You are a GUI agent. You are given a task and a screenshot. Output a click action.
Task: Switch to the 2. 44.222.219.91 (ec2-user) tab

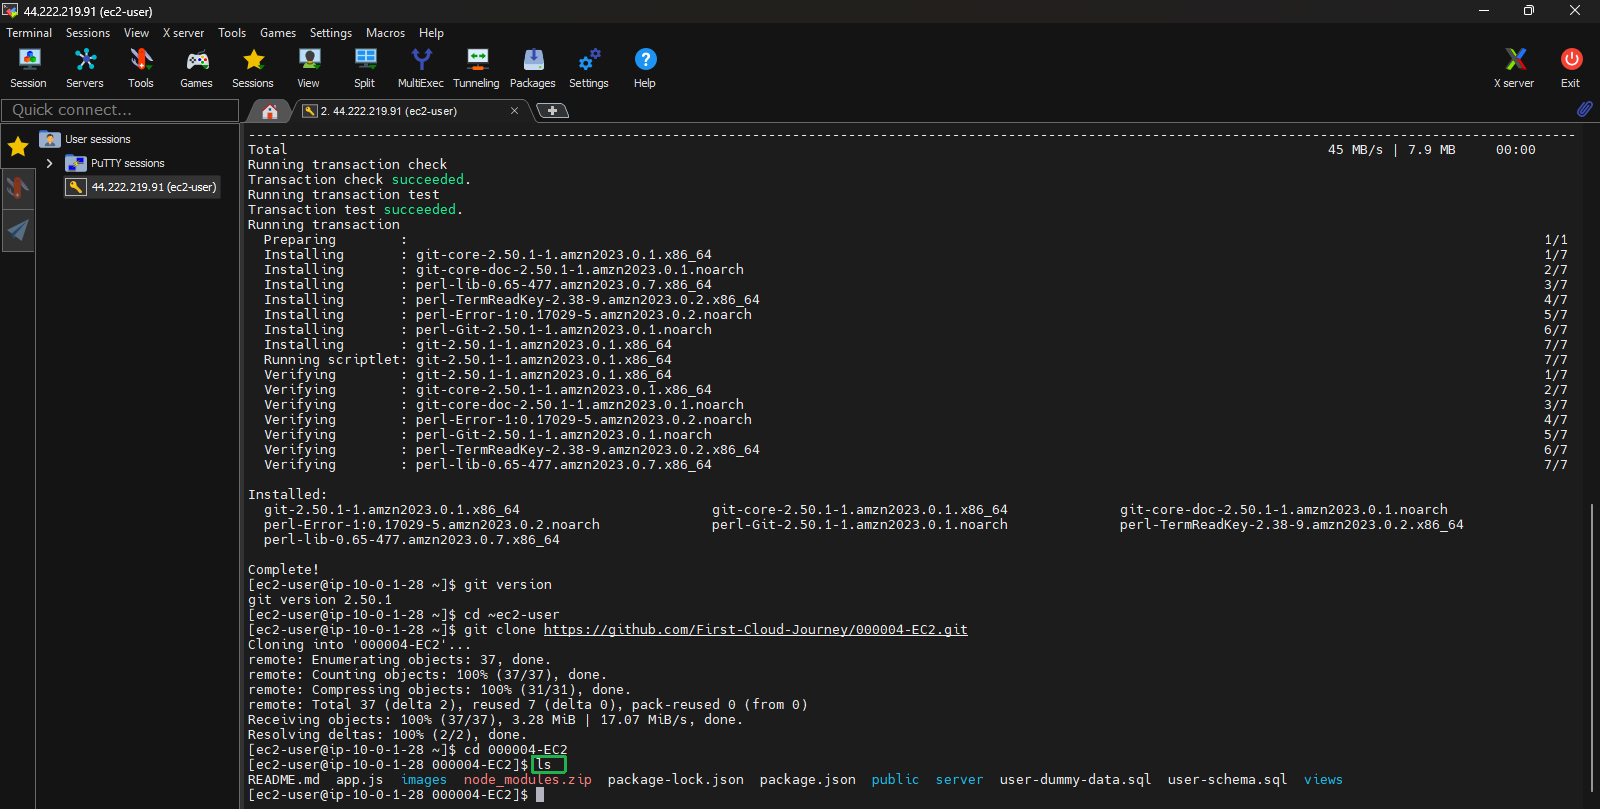point(390,111)
